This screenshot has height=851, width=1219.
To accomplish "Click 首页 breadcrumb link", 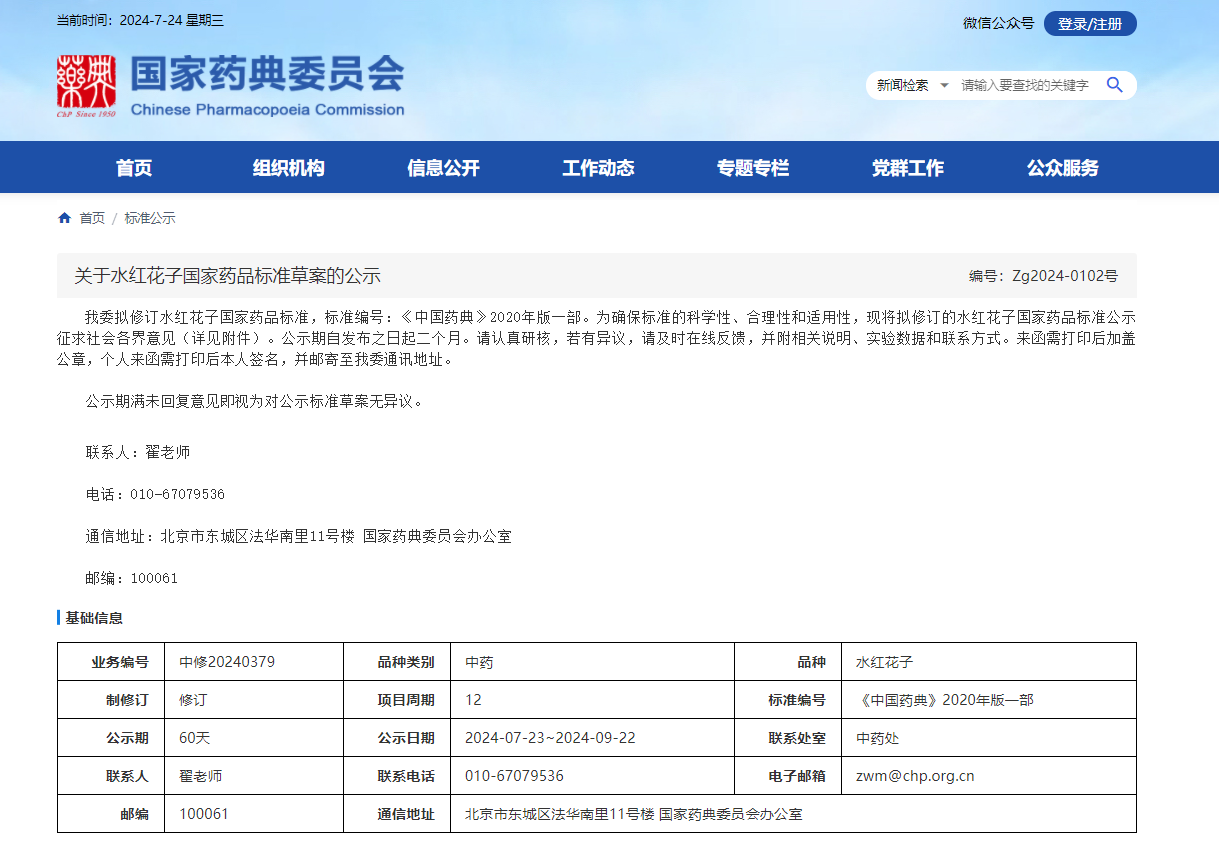I will pyautogui.click(x=92, y=218).
